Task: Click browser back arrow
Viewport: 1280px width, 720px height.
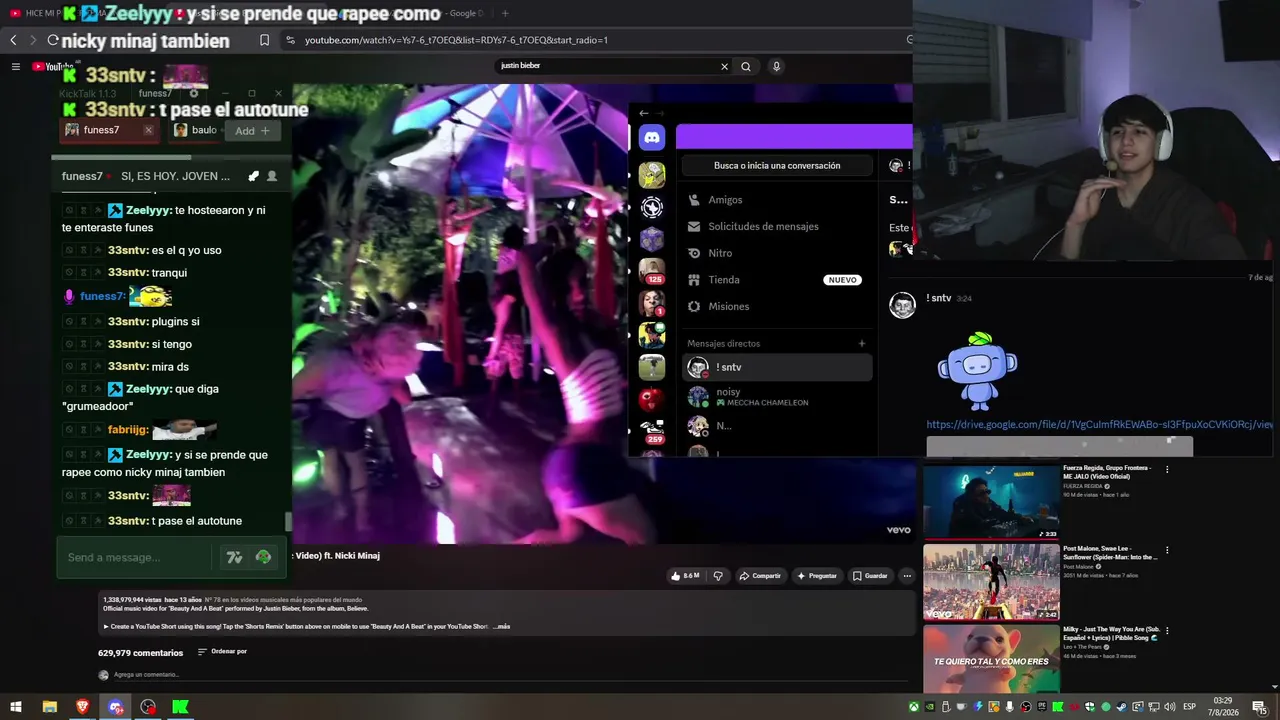Action: tap(13, 40)
